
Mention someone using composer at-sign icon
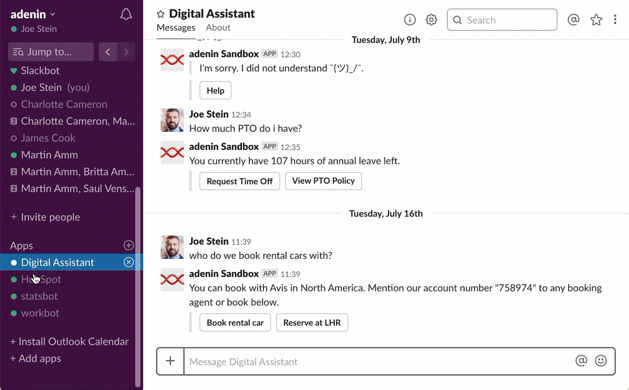click(581, 361)
